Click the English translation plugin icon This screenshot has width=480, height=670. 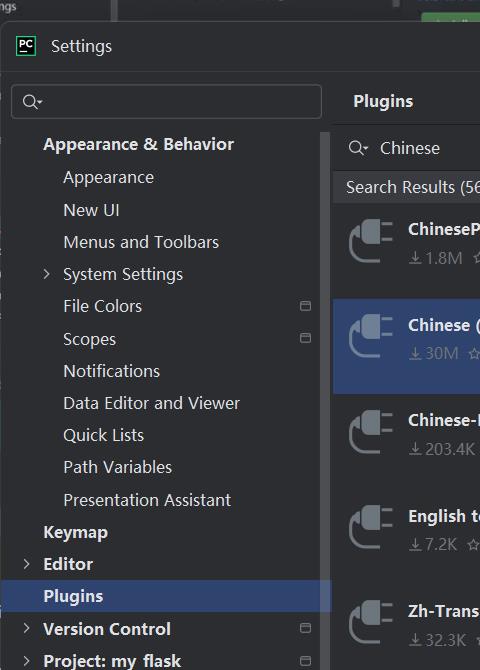pos(371,527)
